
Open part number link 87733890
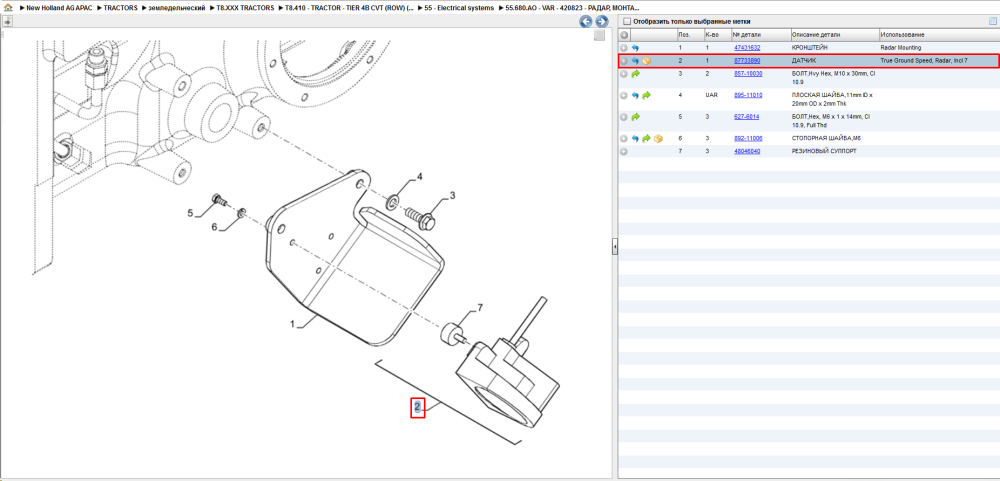pos(747,61)
